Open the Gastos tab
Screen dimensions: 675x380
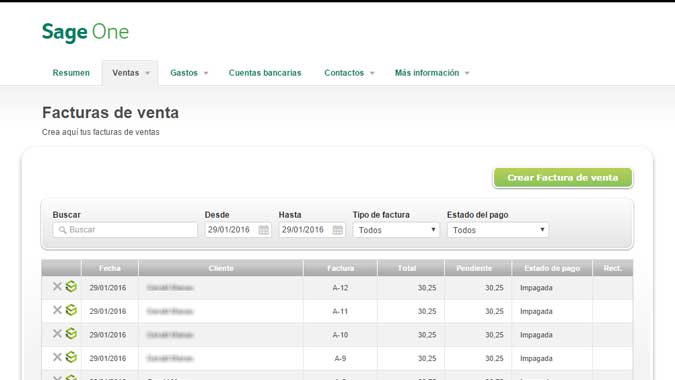(184, 73)
